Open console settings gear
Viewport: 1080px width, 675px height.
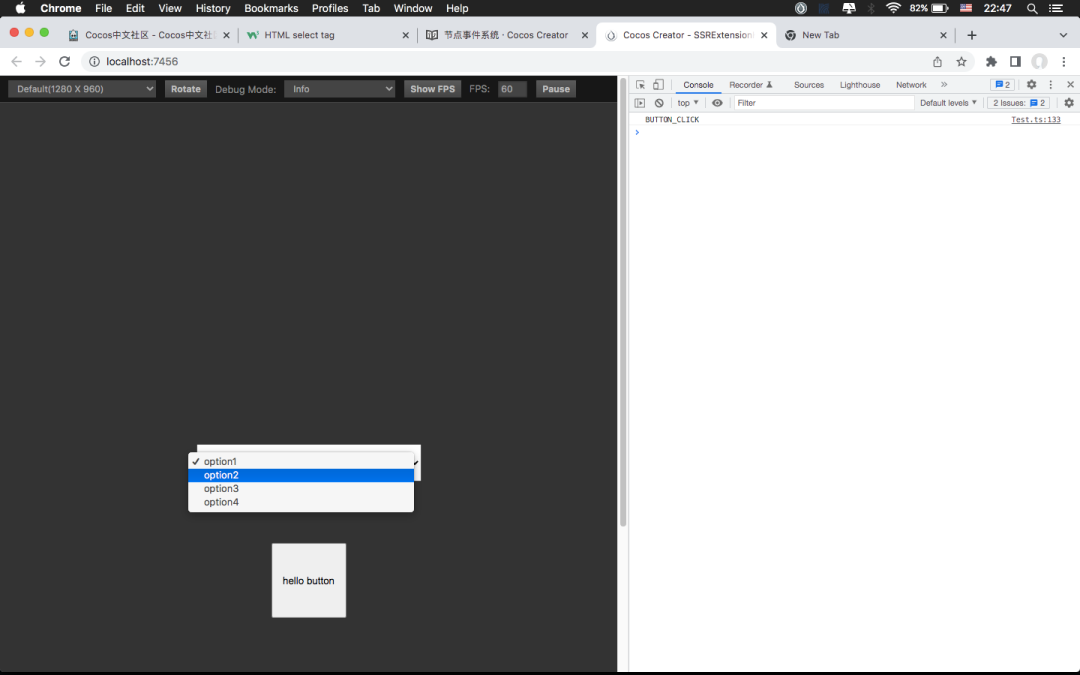[1069, 103]
